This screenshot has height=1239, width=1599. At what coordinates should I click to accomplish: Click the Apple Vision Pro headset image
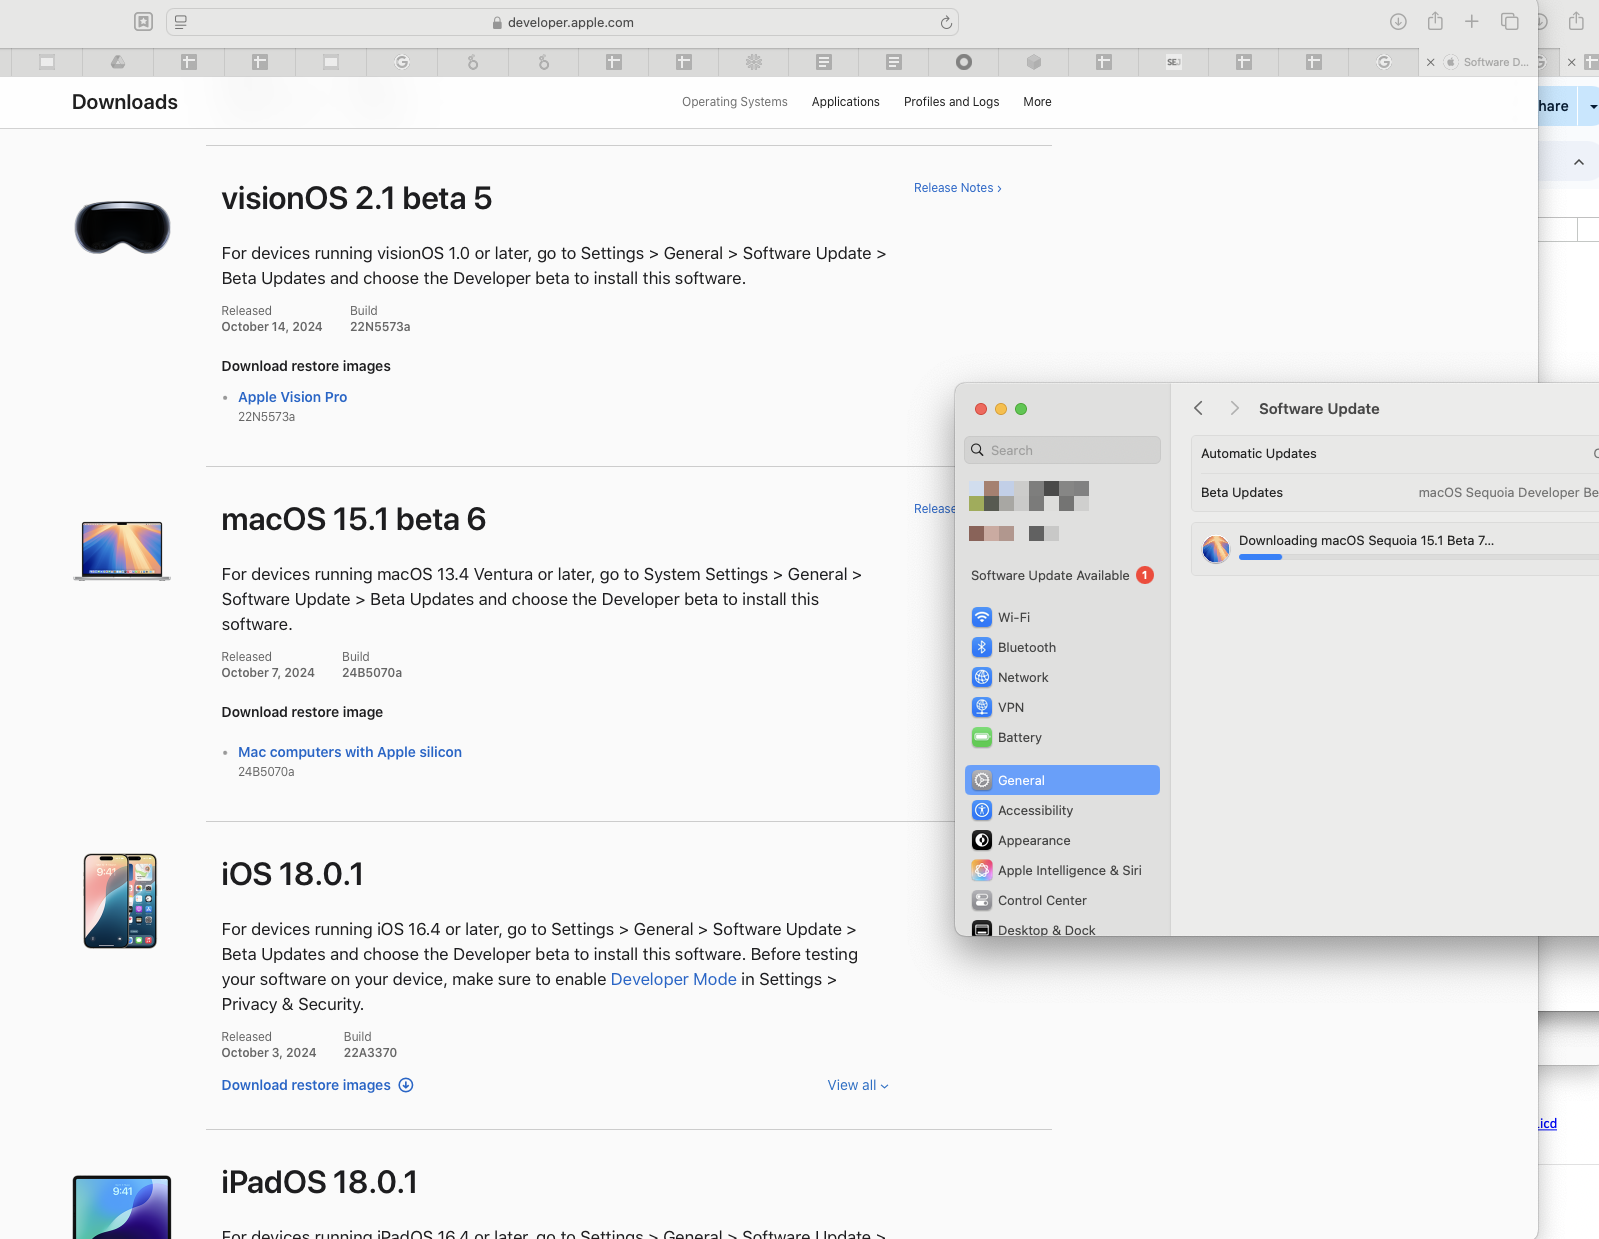tap(122, 227)
